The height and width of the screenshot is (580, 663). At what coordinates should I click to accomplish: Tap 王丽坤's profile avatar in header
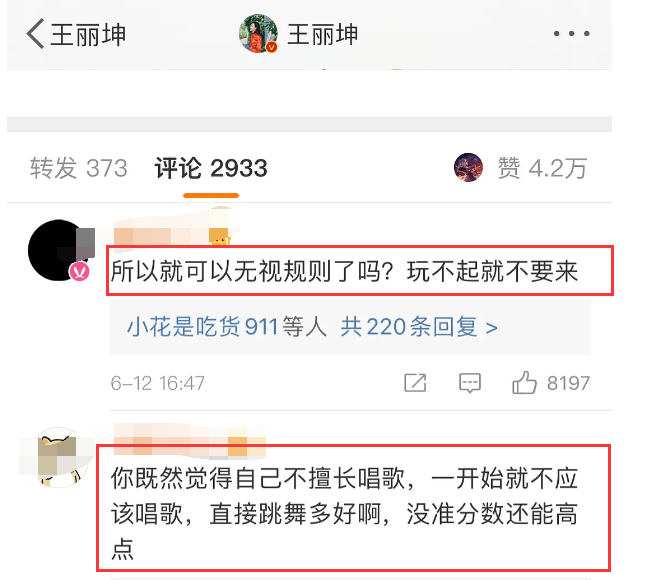tap(258, 33)
